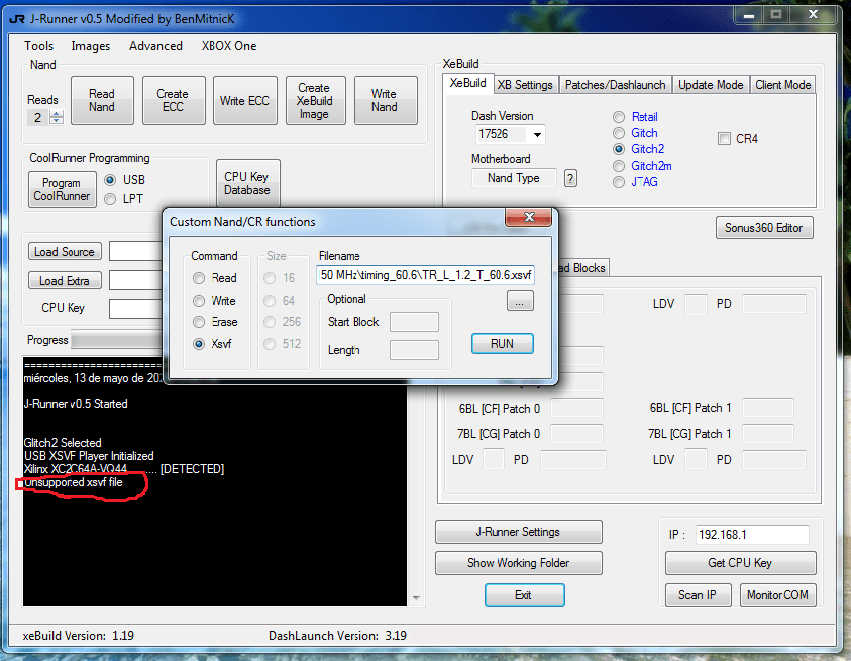The width and height of the screenshot is (851, 661).
Task: Click the Read Nand button
Action: point(102,100)
